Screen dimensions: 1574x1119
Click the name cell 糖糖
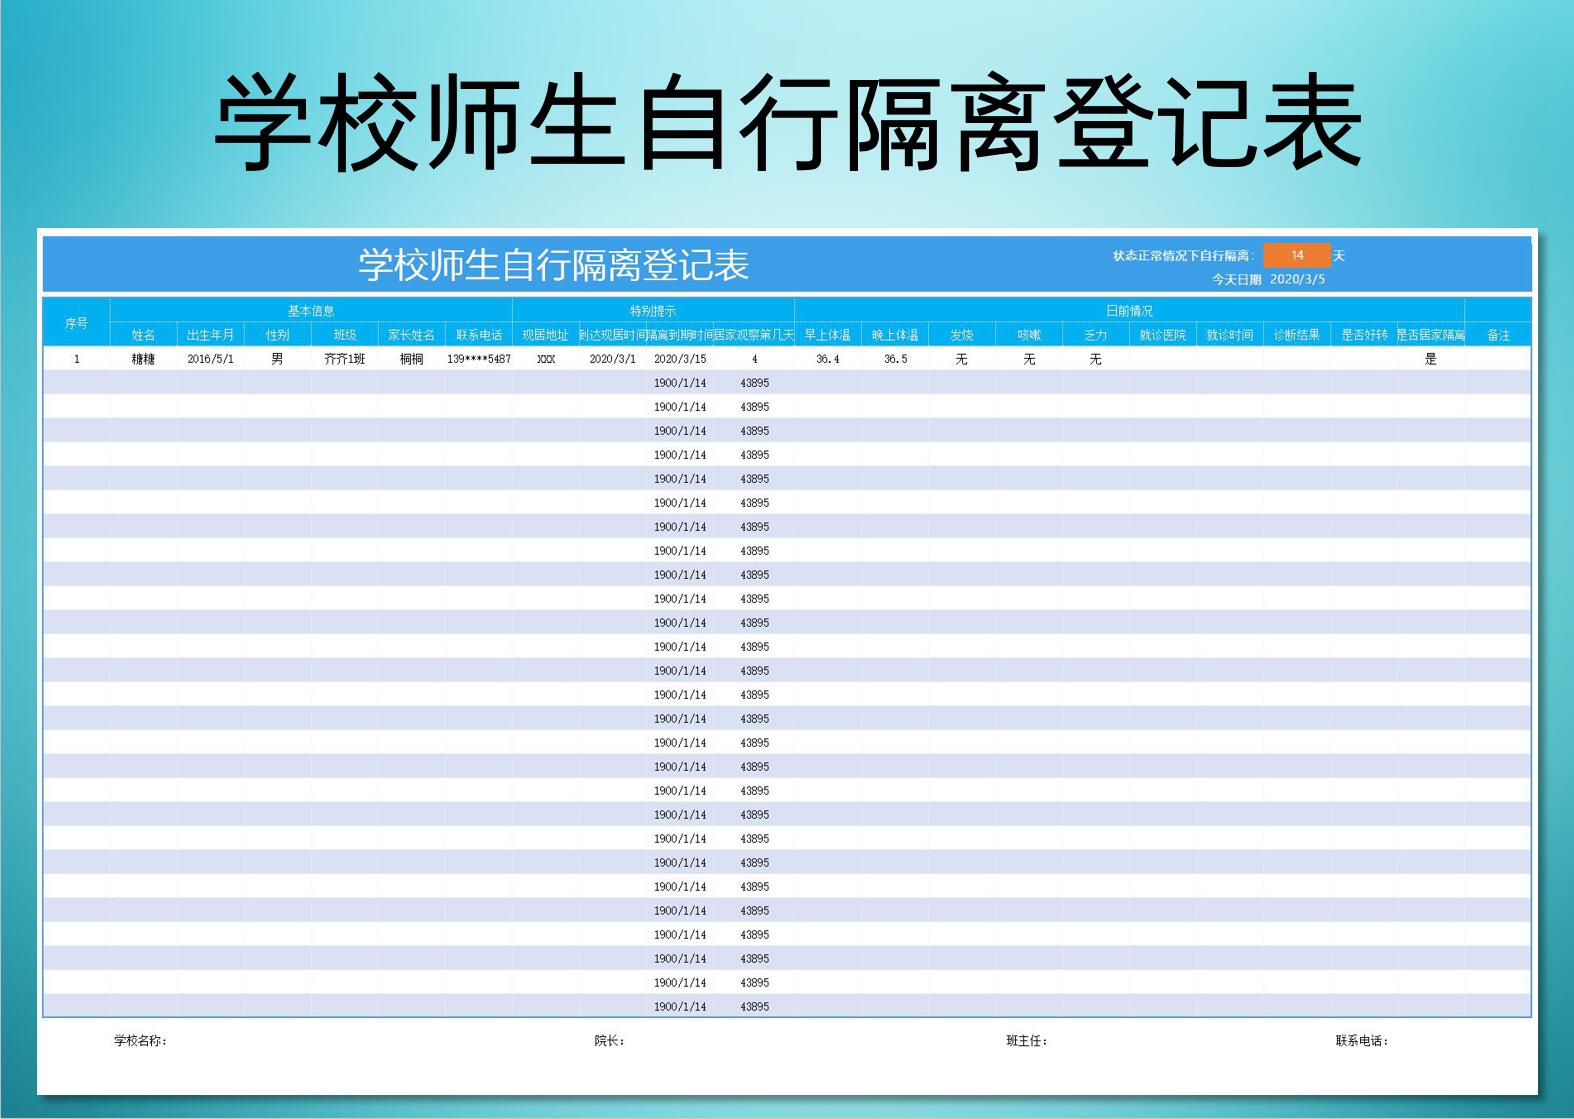[143, 359]
